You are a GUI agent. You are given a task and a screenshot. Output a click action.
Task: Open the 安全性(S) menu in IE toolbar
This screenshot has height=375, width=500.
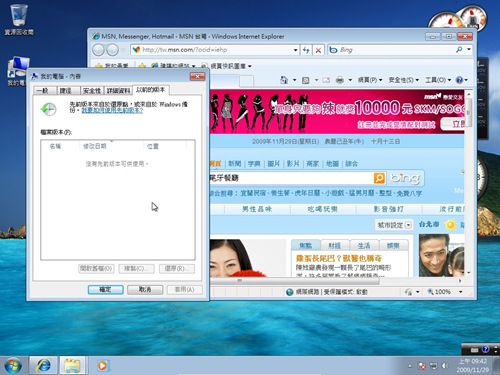tap(403, 80)
